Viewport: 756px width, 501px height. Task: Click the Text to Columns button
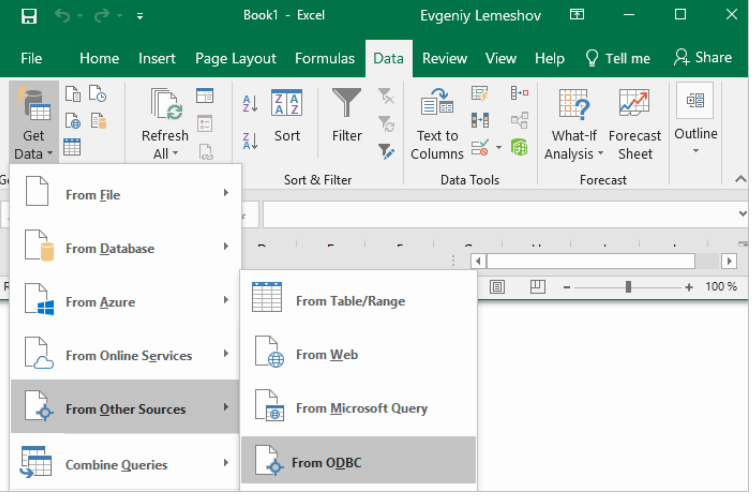pyautogui.click(x=437, y=124)
